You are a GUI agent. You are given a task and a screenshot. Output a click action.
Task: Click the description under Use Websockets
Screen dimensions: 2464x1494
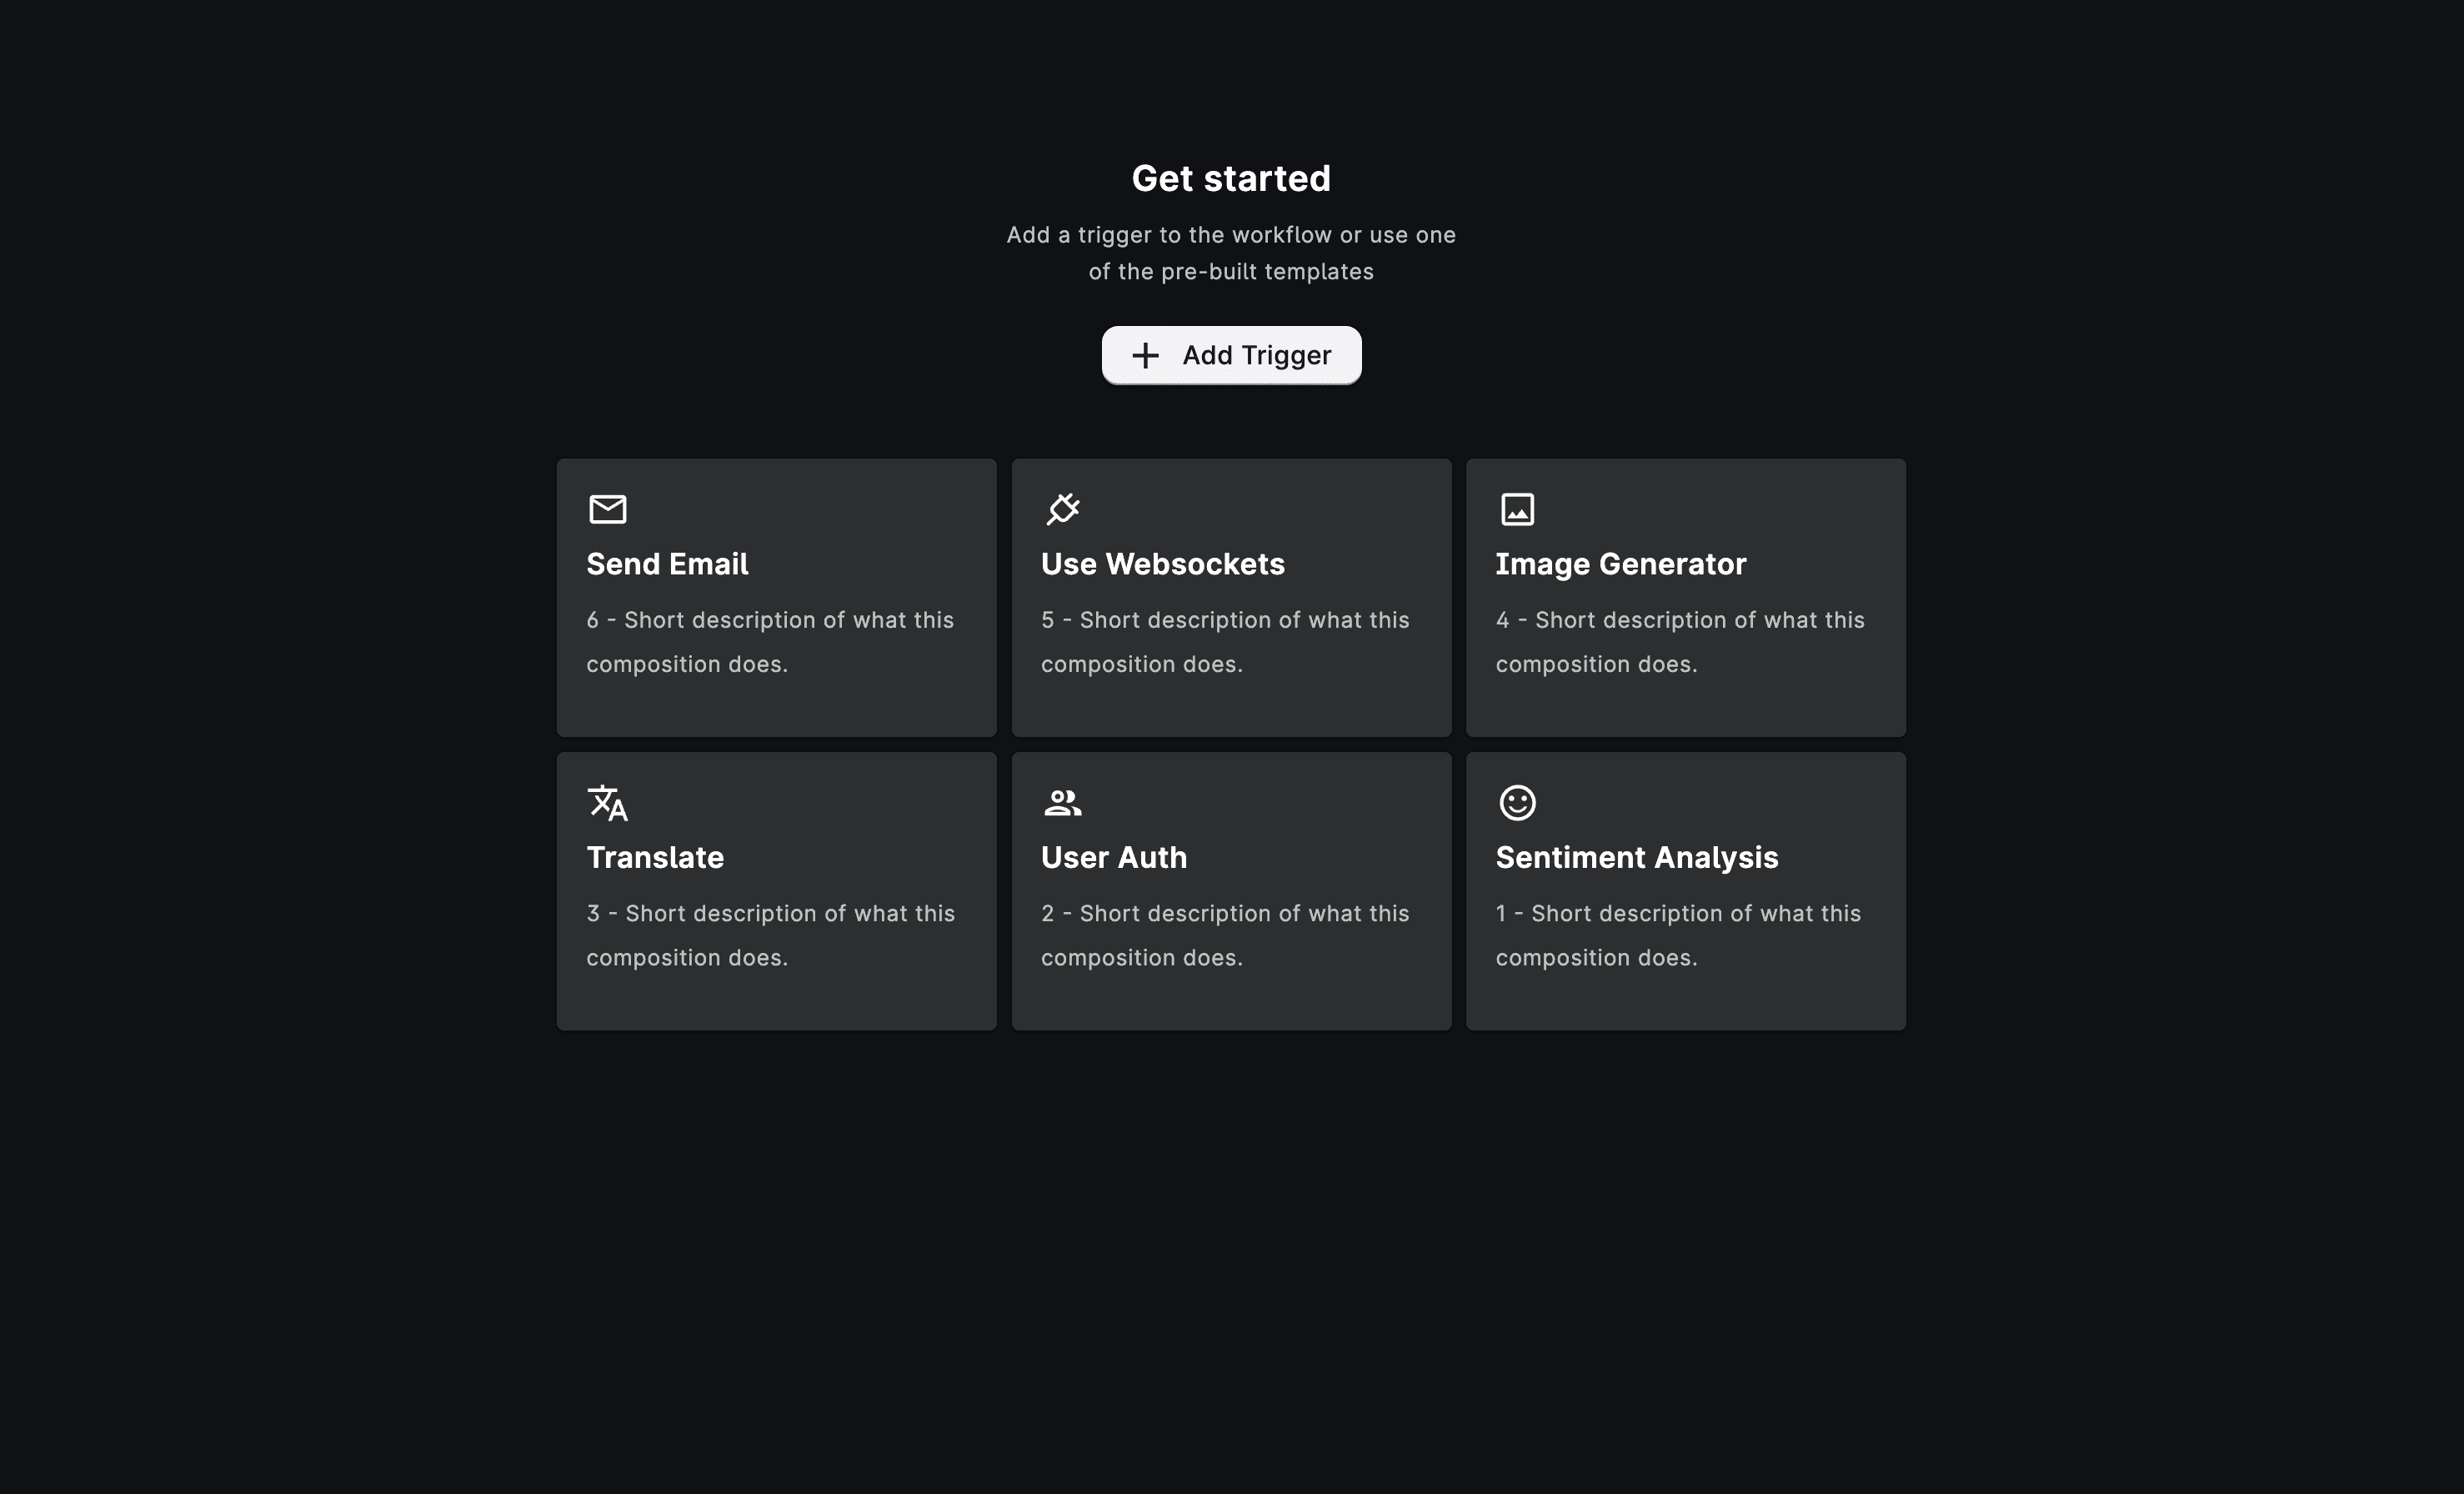(1225, 641)
